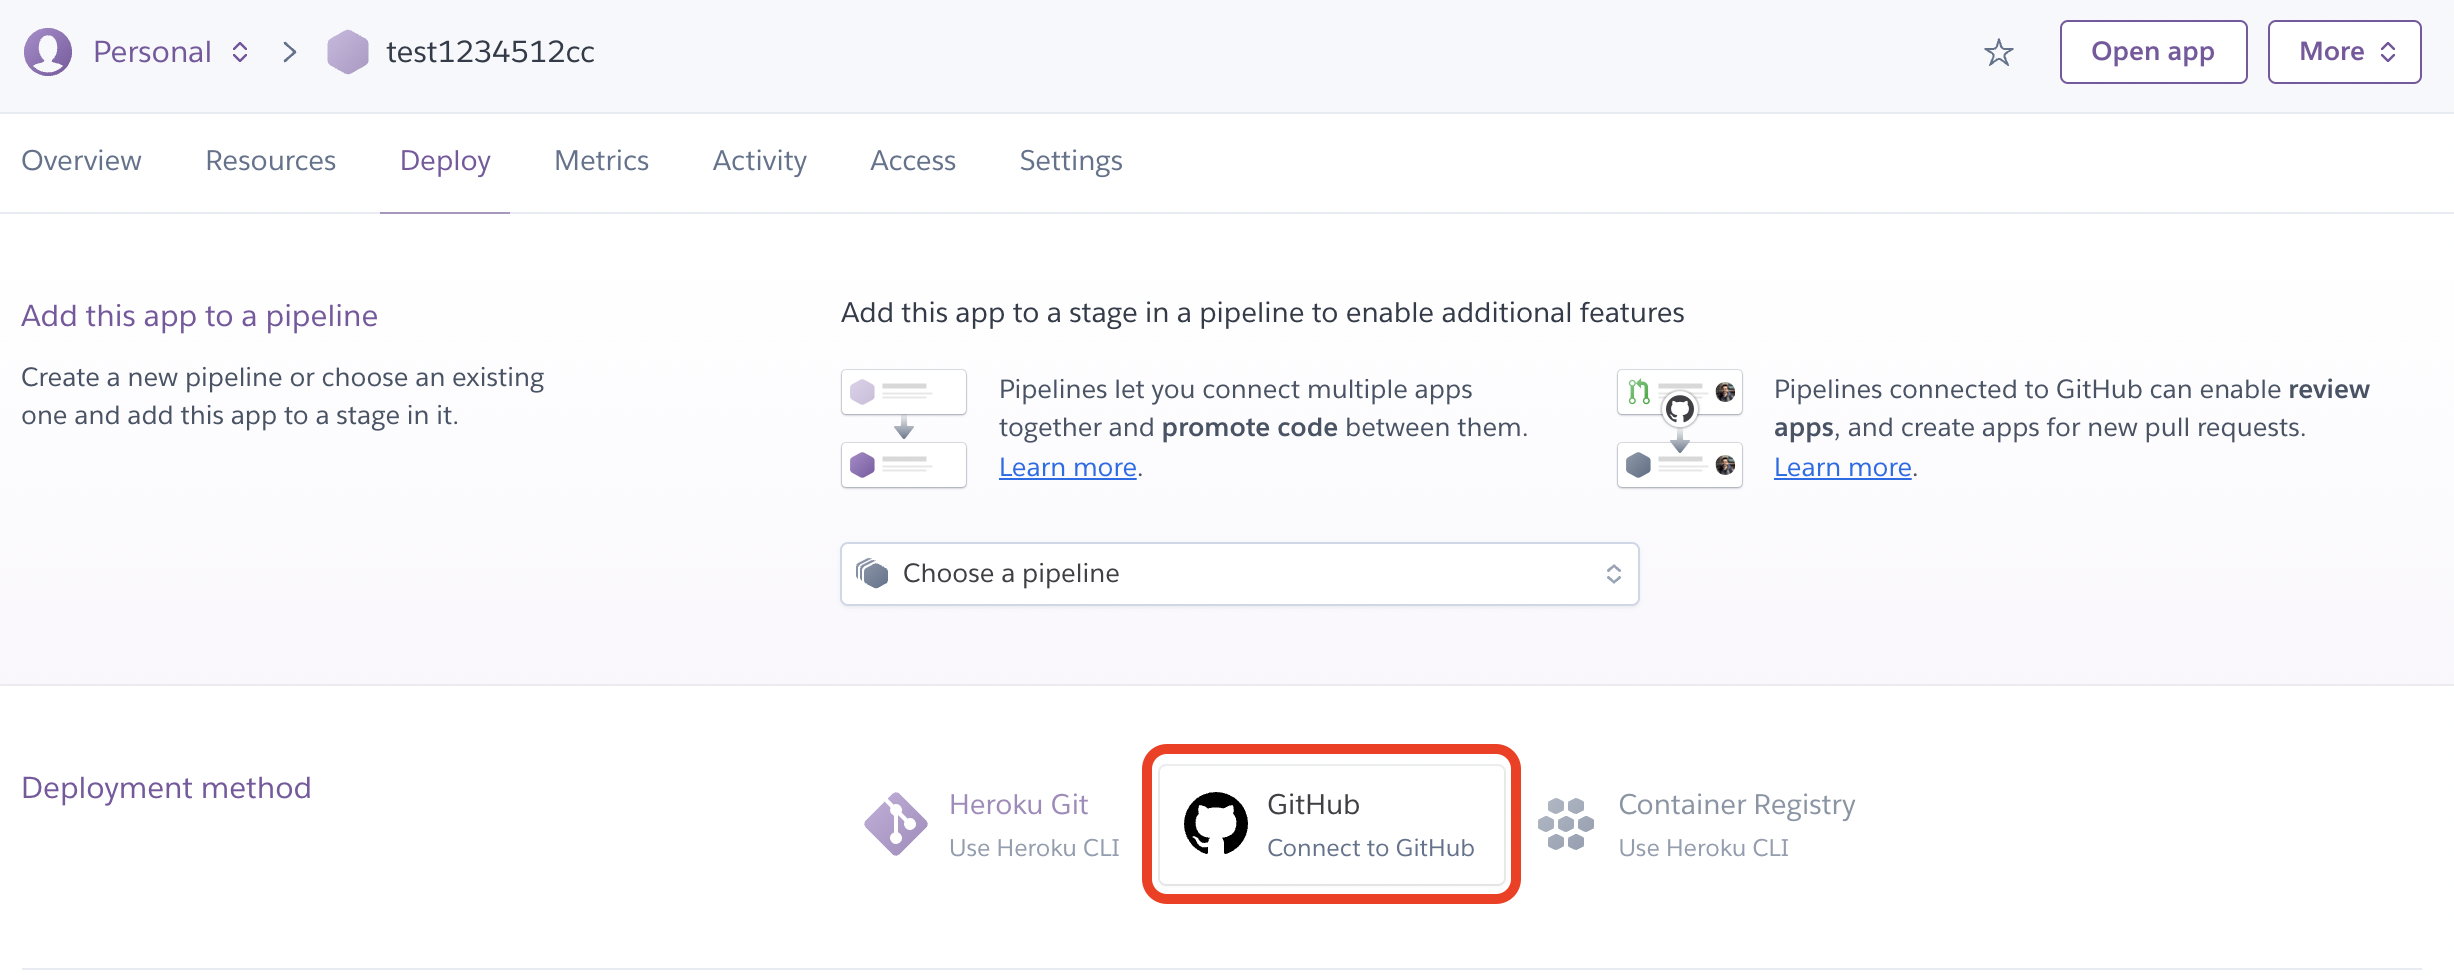This screenshot has height=976, width=2454.
Task: Click the Container Registry hexagons icon
Action: tap(1565, 824)
